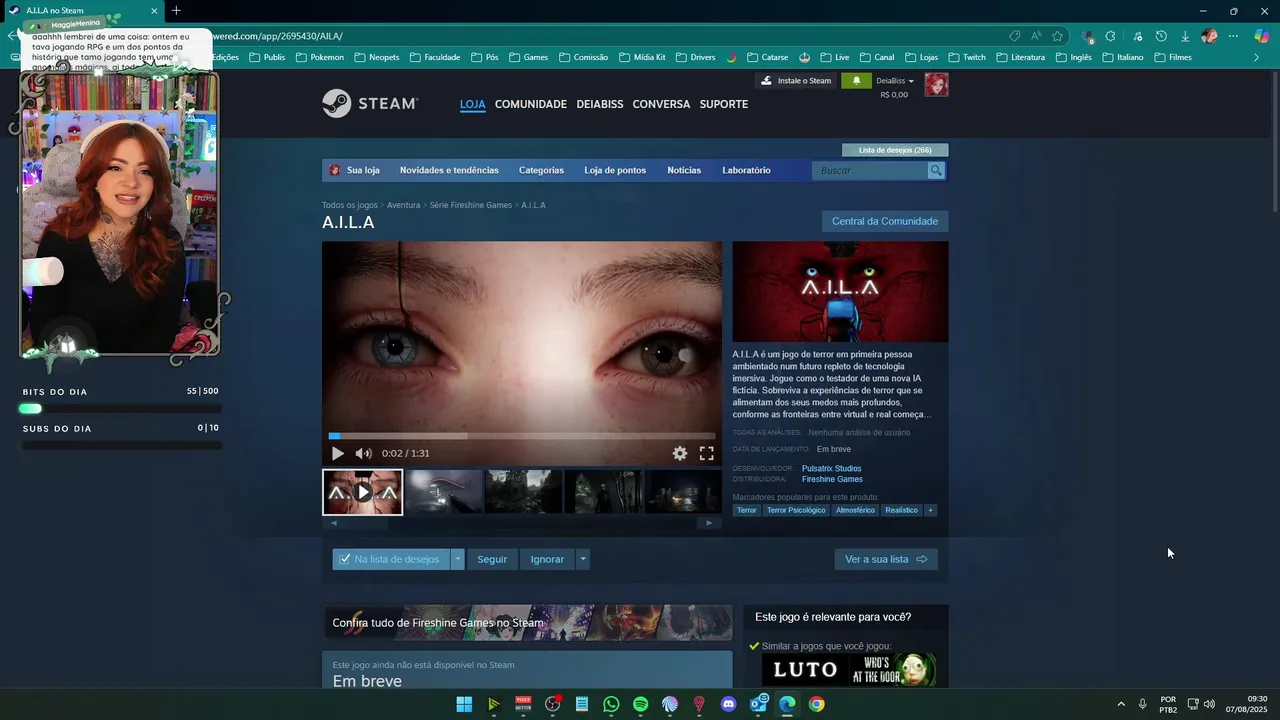Expand more tags with the plus button
This screenshot has width=1280, height=720.
pos(930,510)
